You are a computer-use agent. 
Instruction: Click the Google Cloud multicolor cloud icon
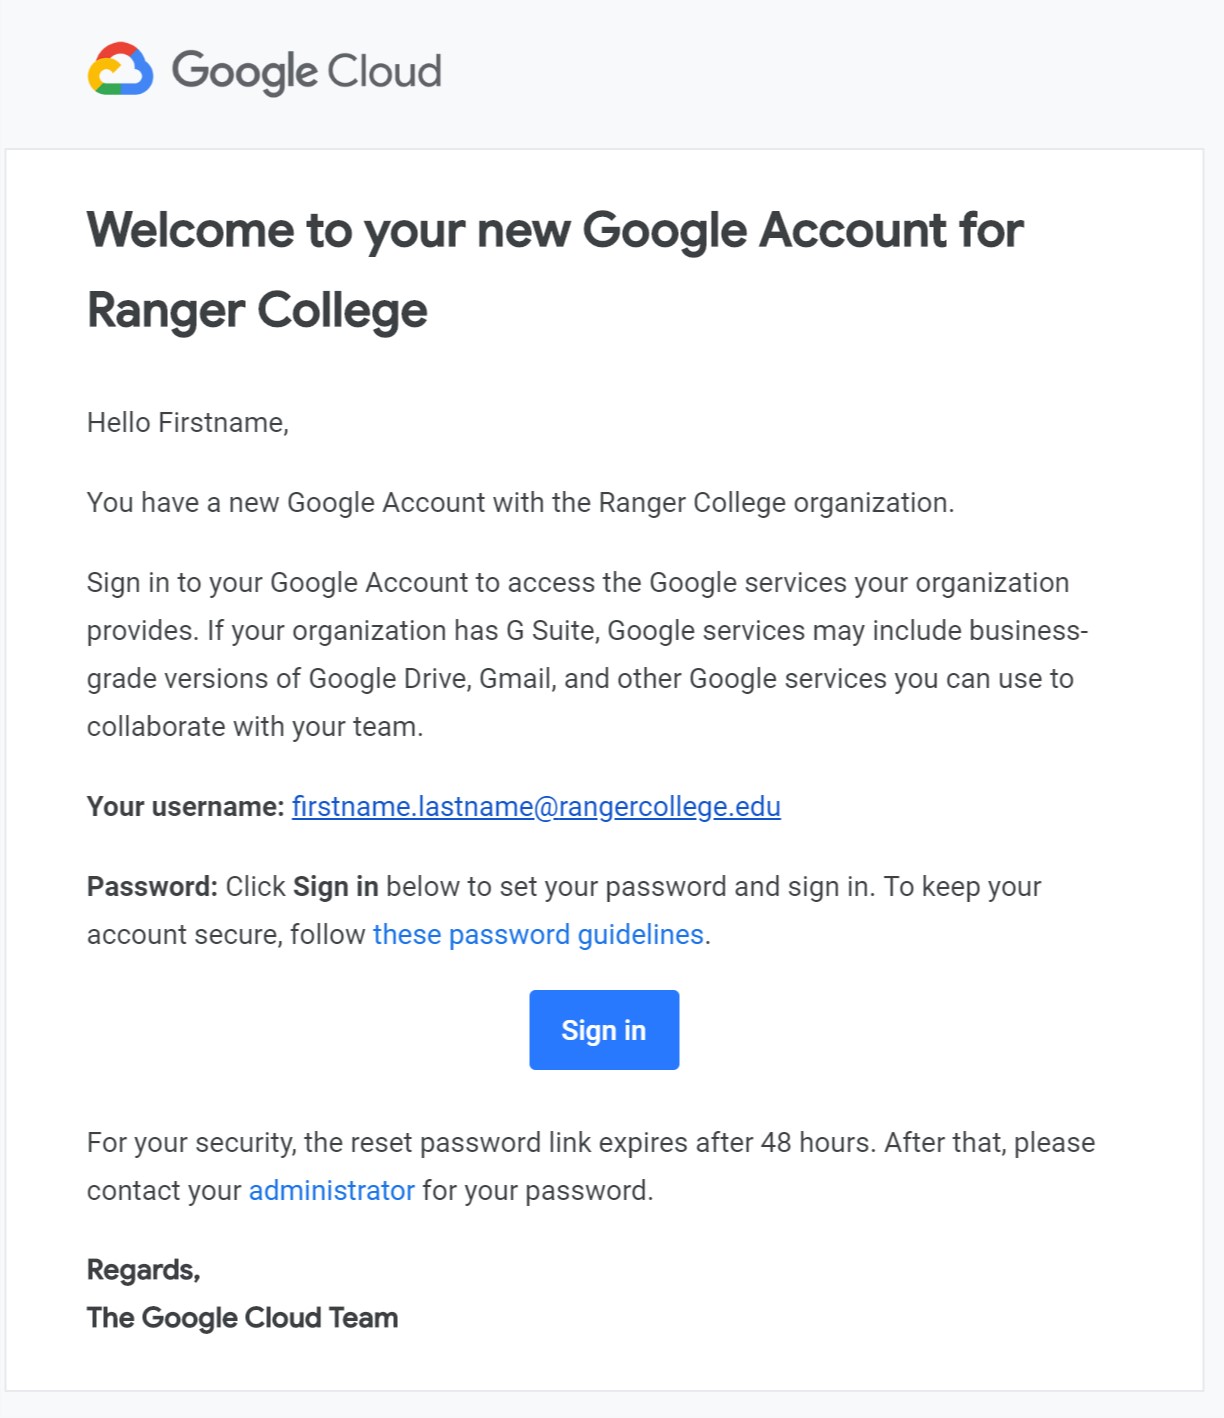click(120, 69)
